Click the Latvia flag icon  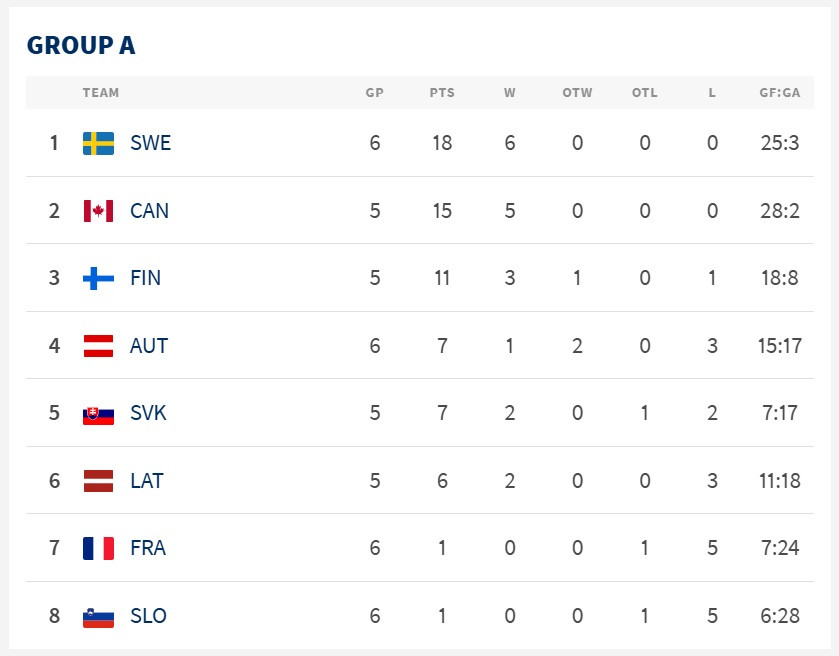point(98,481)
